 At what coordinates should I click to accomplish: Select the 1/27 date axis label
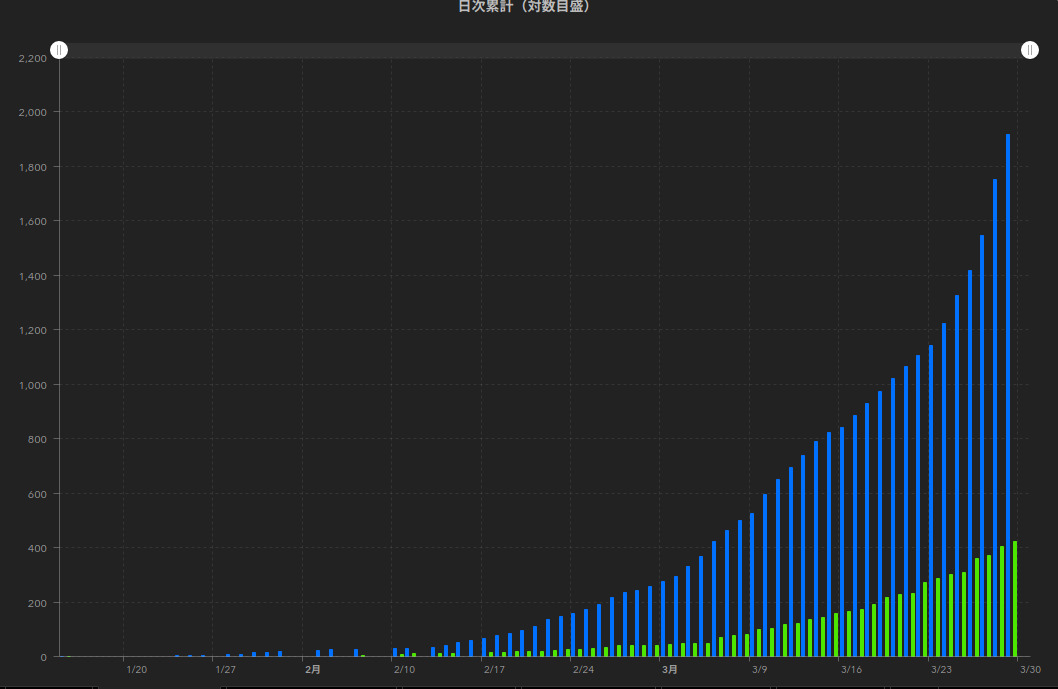(x=226, y=670)
